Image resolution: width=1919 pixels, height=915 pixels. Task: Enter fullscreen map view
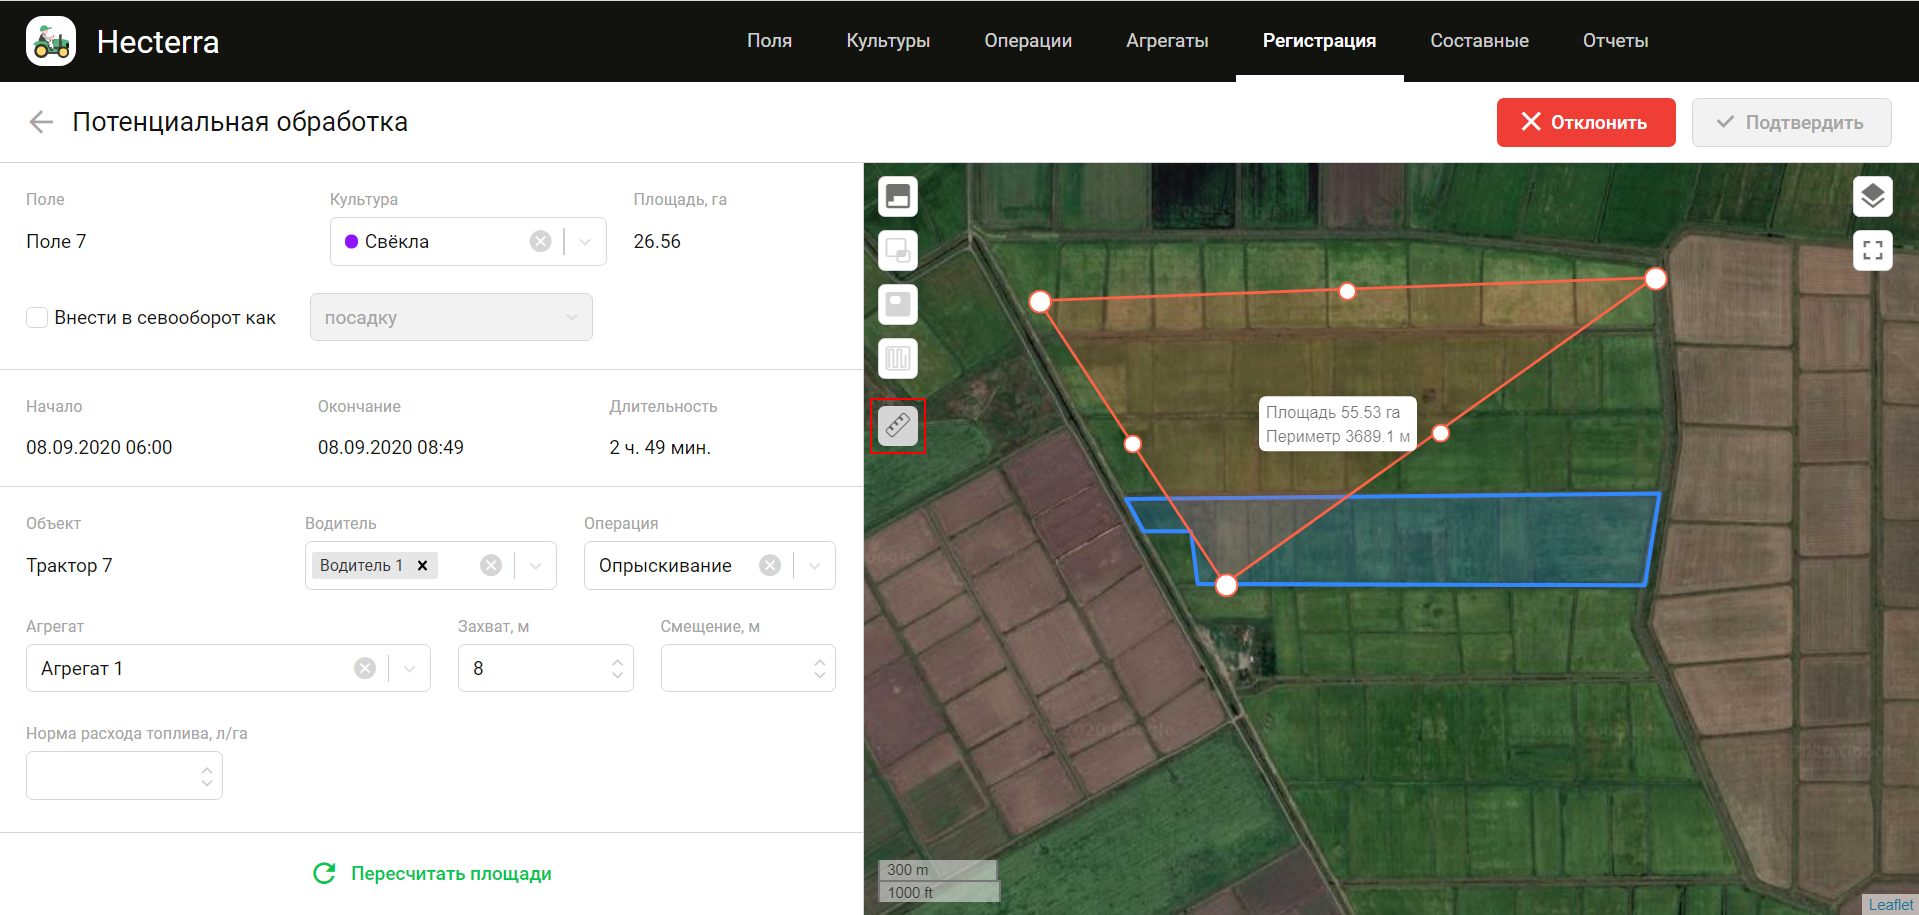tap(1873, 250)
